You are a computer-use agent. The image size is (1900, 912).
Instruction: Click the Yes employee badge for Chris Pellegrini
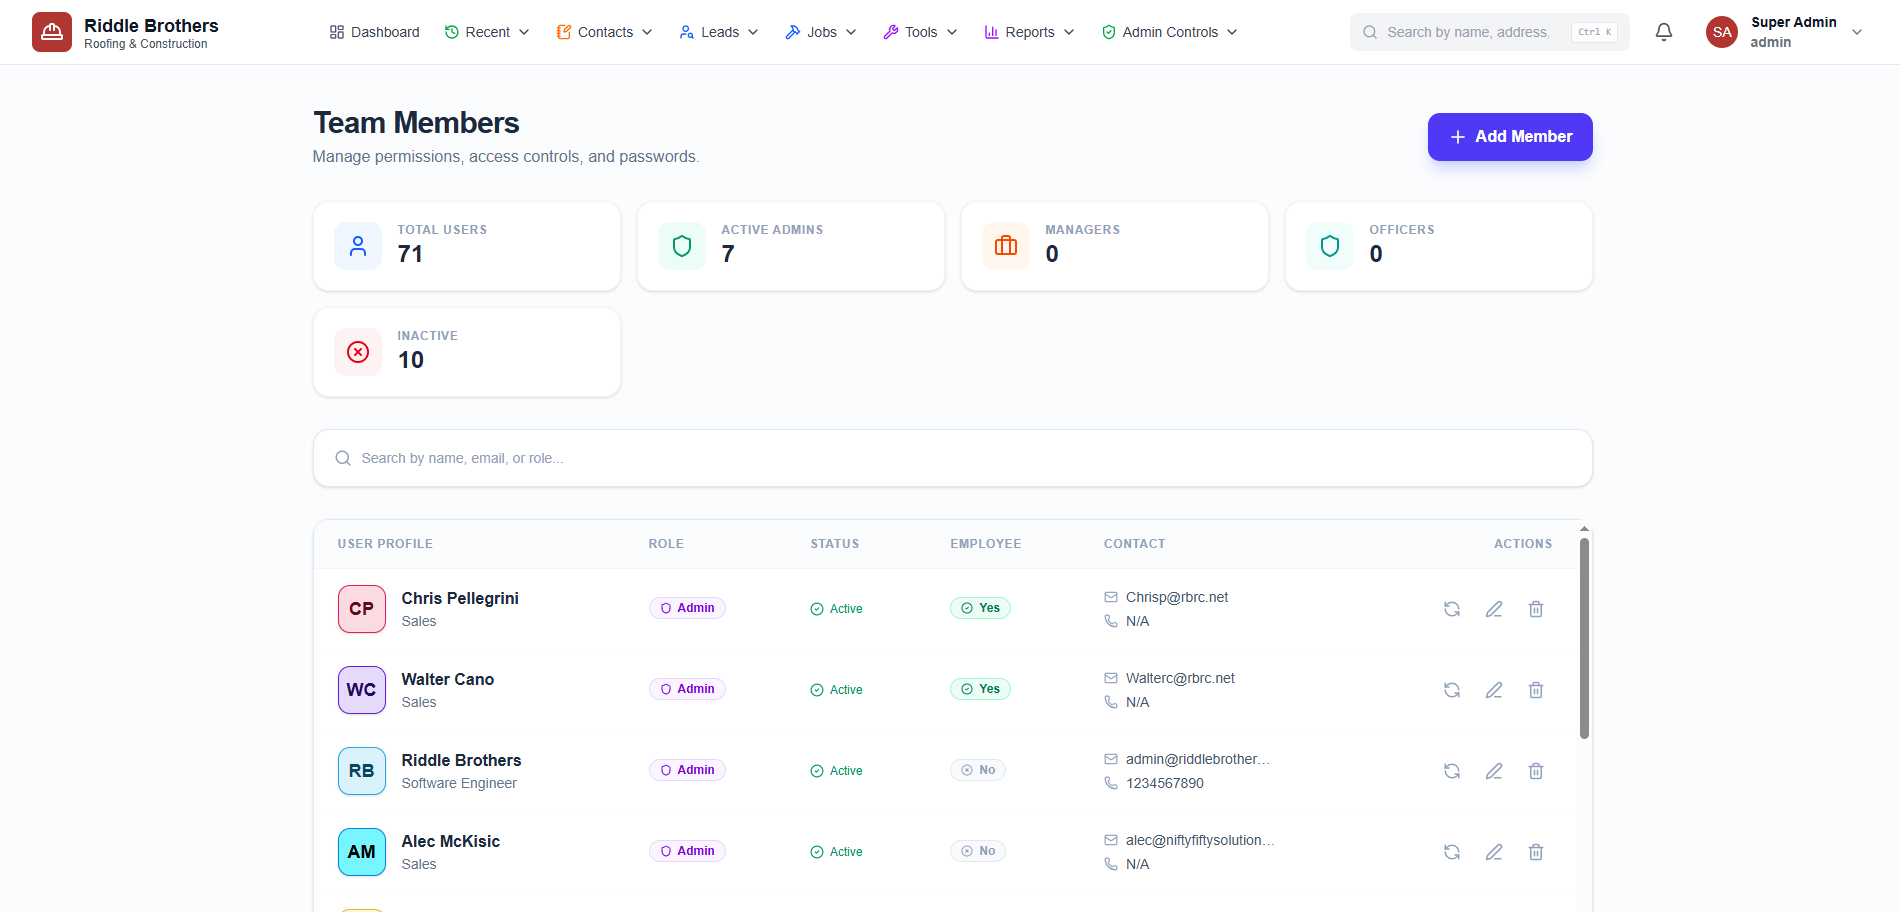coord(980,607)
